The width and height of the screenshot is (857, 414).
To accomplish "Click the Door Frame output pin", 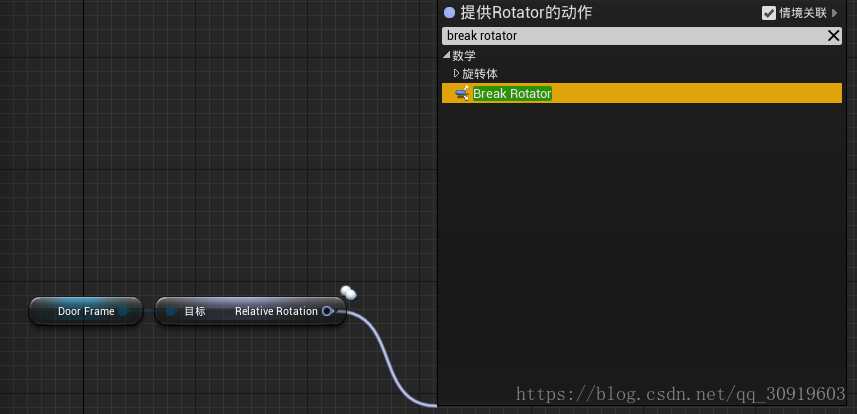I will point(123,311).
